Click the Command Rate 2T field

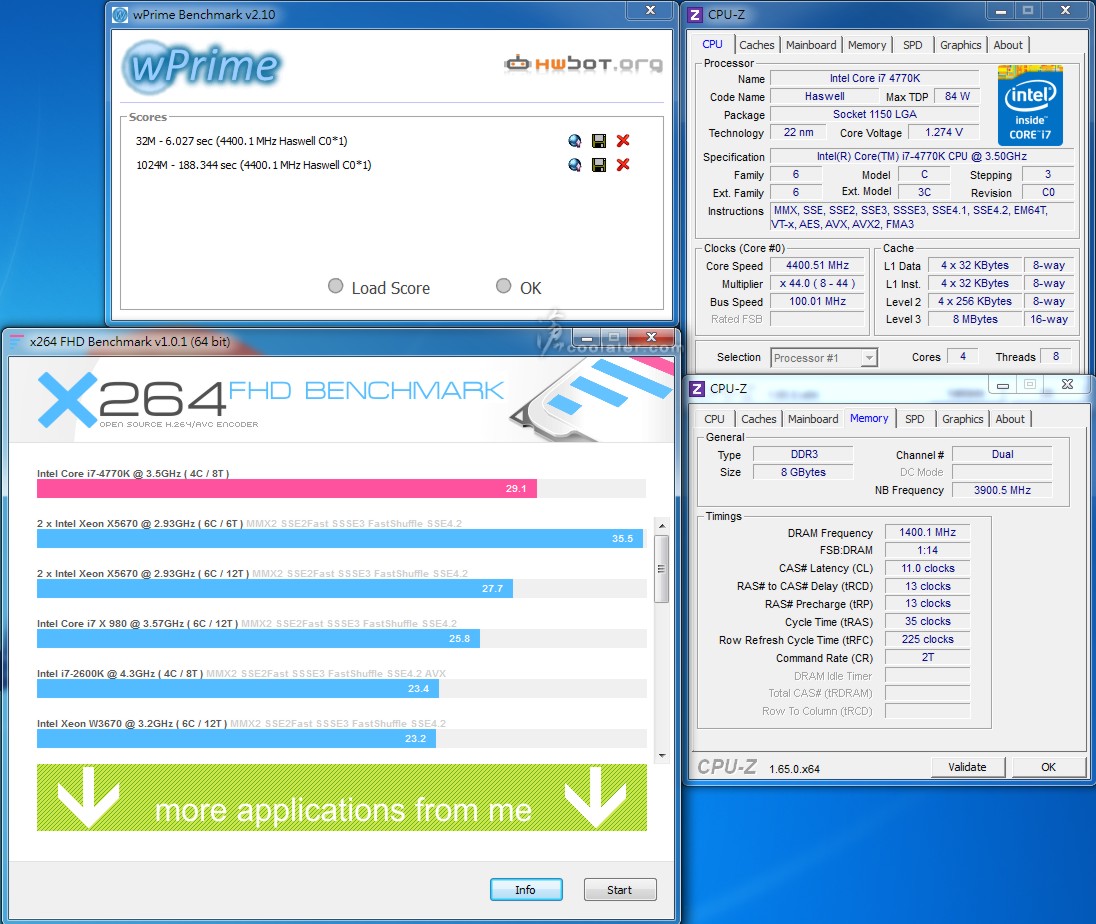click(928, 658)
